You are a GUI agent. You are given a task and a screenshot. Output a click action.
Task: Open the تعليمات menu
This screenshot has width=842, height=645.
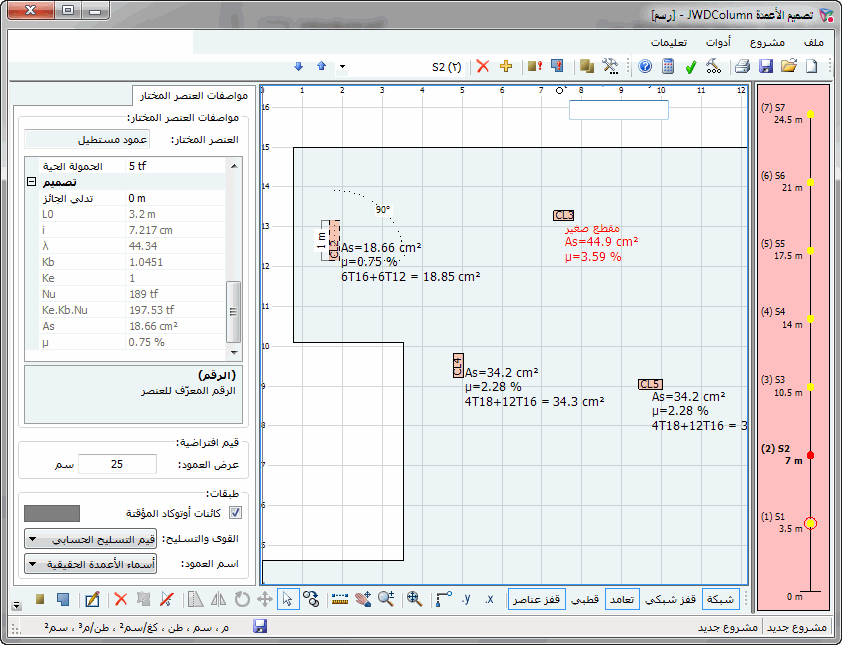pos(668,42)
